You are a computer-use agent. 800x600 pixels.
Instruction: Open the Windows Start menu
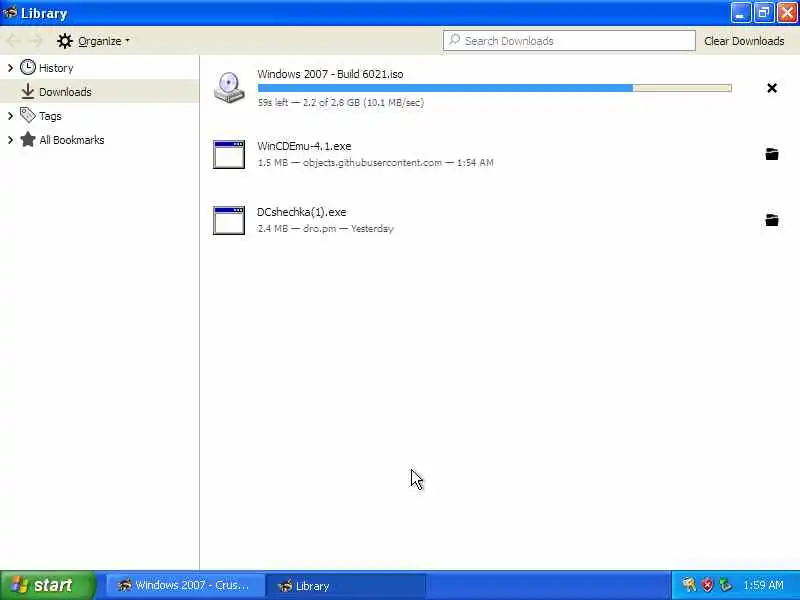(x=47, y=585)
